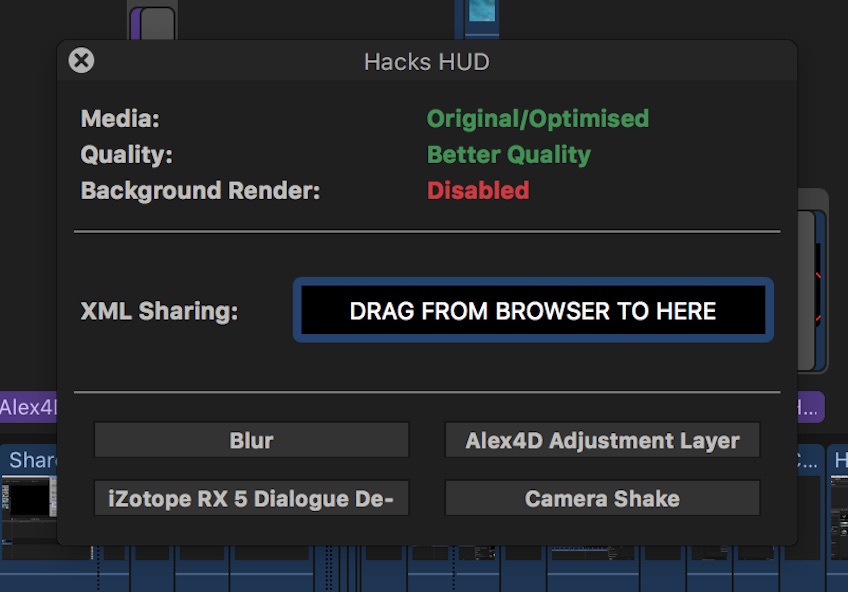Close the Hacks HUD panel
This screenshot has width=848, height=592.
point(81,61)
